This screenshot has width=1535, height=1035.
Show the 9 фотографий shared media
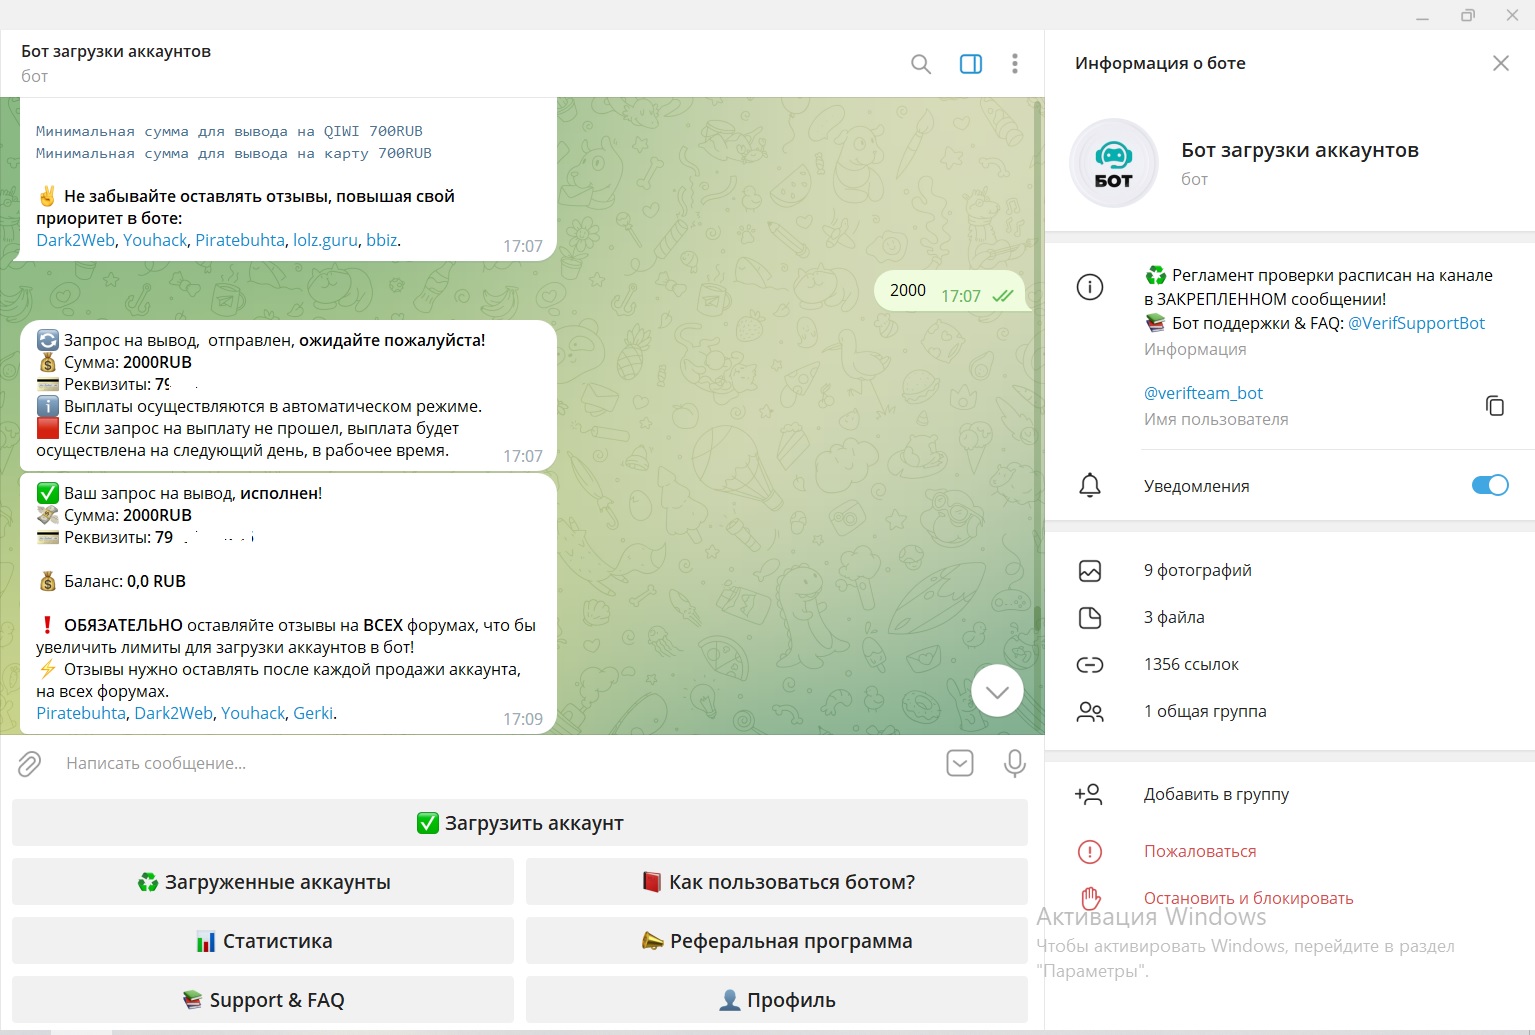click(x=1197, y=570)
